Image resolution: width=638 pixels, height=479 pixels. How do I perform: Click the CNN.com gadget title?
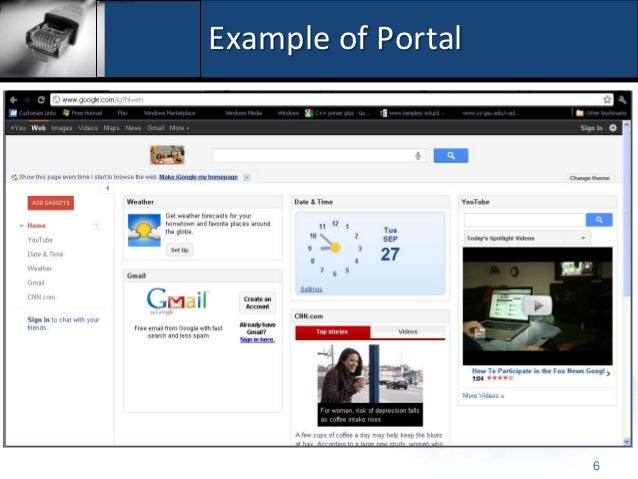[x=308, y=316]
